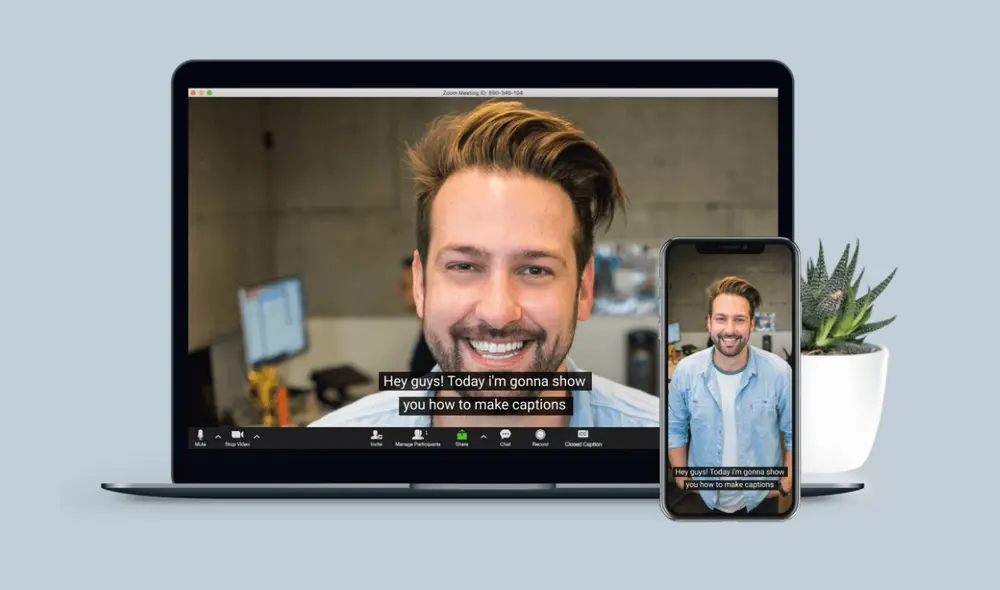Start screen sharing with green Share icon
Image resolution: width=1000 pixels, height=590 pixels.
point(462,436)
